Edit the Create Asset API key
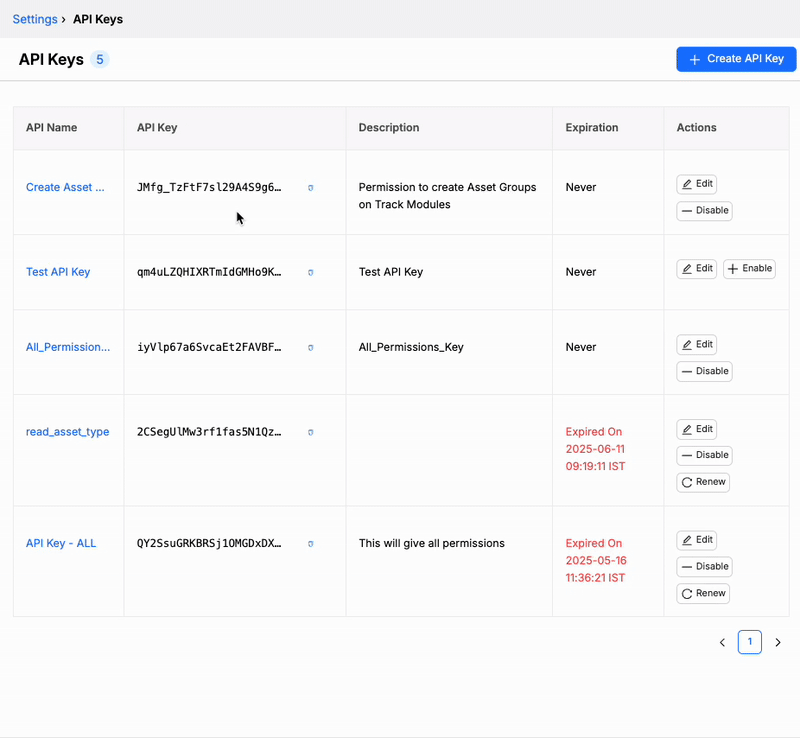800x738 pixels. pyautogui.click(x=696, y=184)
